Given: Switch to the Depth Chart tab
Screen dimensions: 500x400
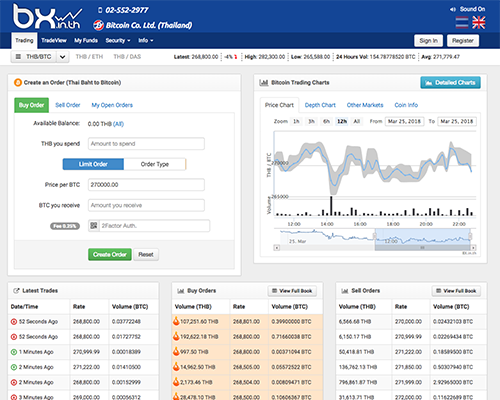Looking at the screenshot, I should click(x=320, y=105).
